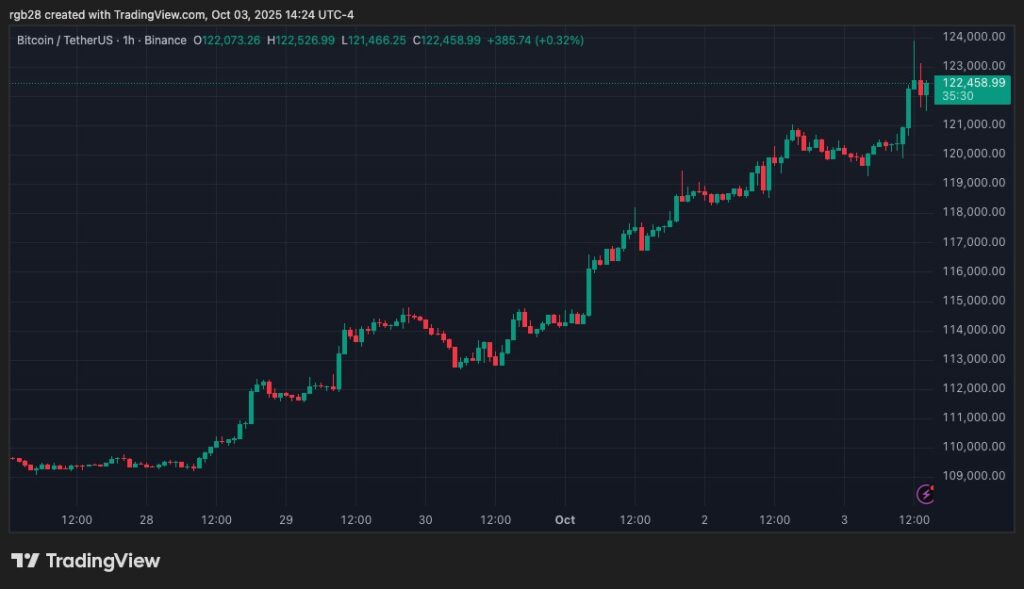The width and height of the screenshot is (1024, 589).
Task: Click the 109,000.00 price axis label
Action: (x=972, y=476)
